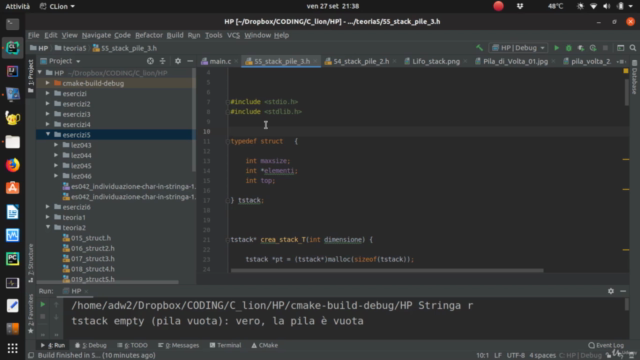Viewport: 640px width, 360px height.
Task: Toggle the CMake tool window
Action: point(264,345)
